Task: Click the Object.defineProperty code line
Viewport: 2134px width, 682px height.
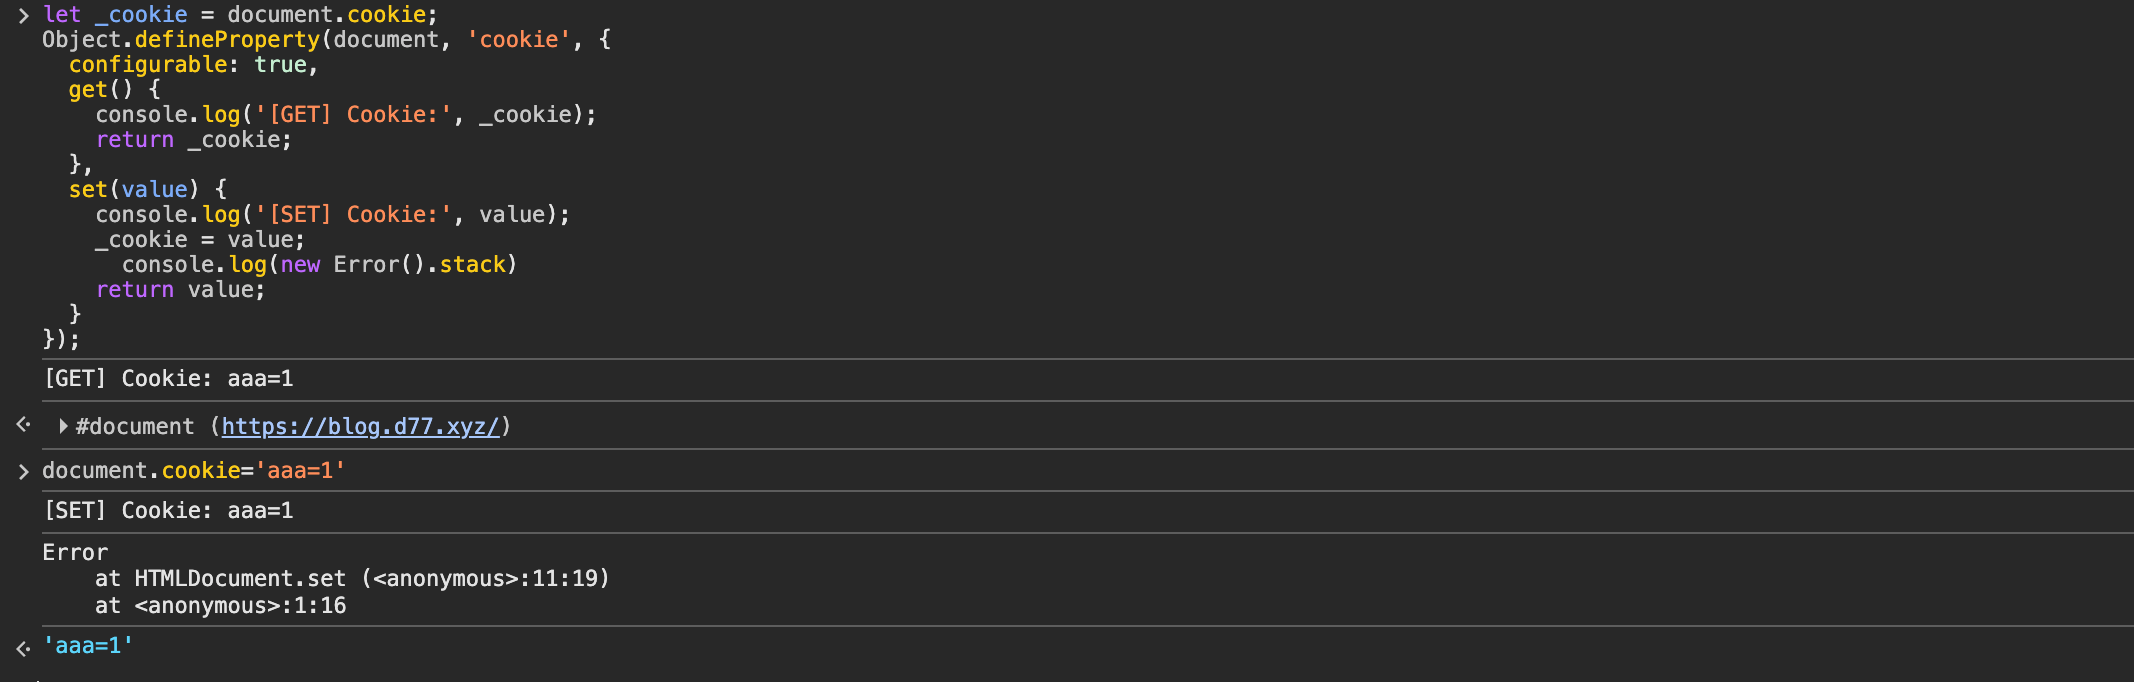Action: point(326,40)
